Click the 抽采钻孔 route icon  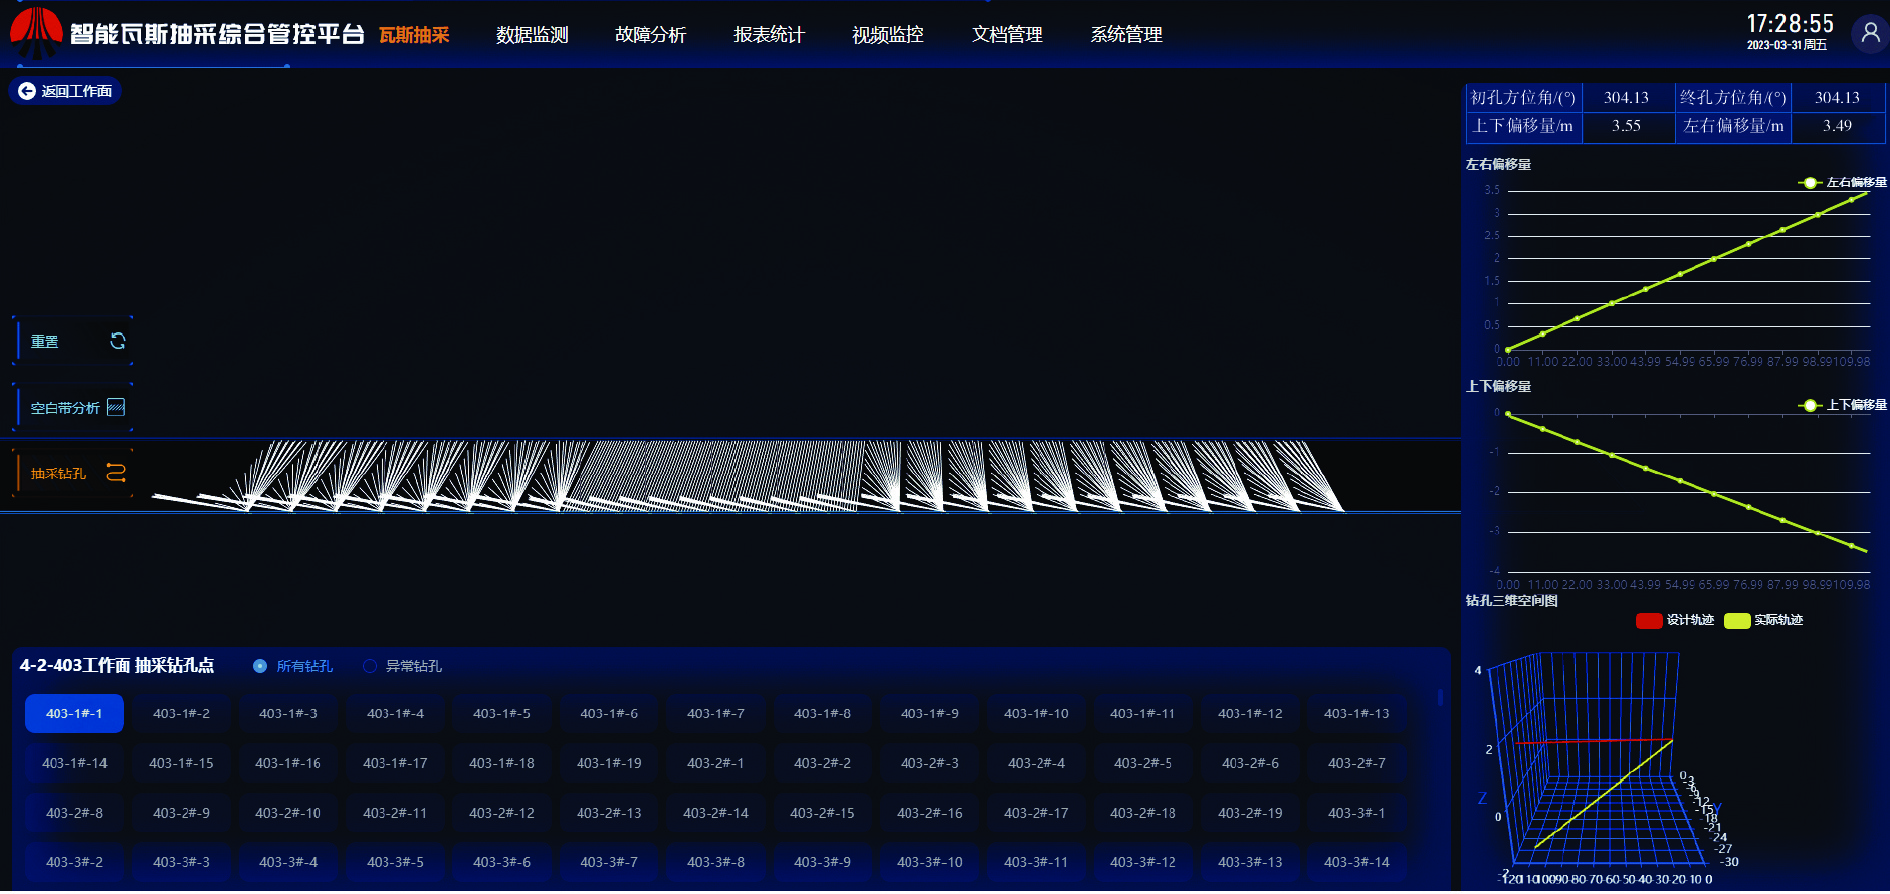116,473
